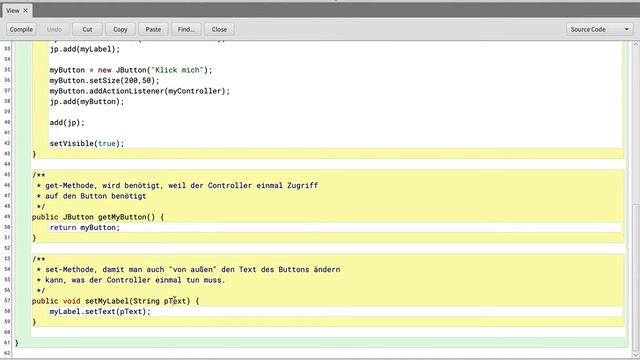Click the line 'jp.add(myButton);'
This screenshot has width=640, height=360.
click(x=87, y=102)
